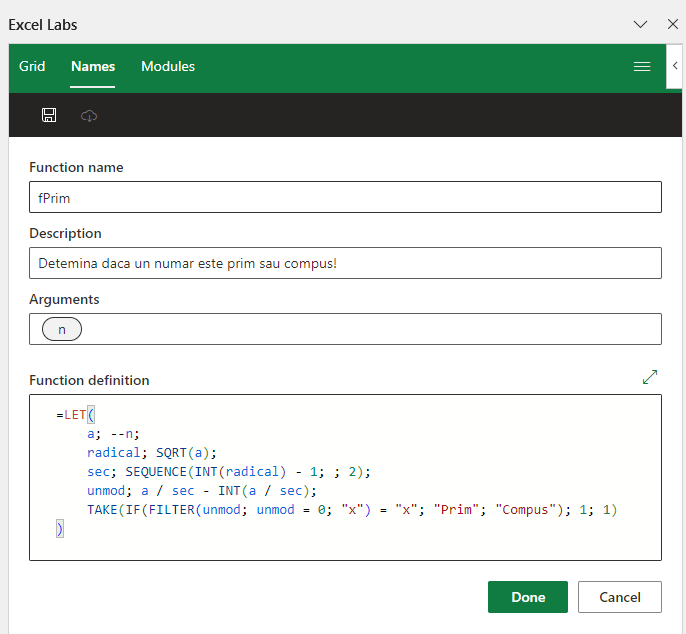Screen dimensions: 686x634
Task: Click the Function name field containing fPrim
Action: pos(345,197)
